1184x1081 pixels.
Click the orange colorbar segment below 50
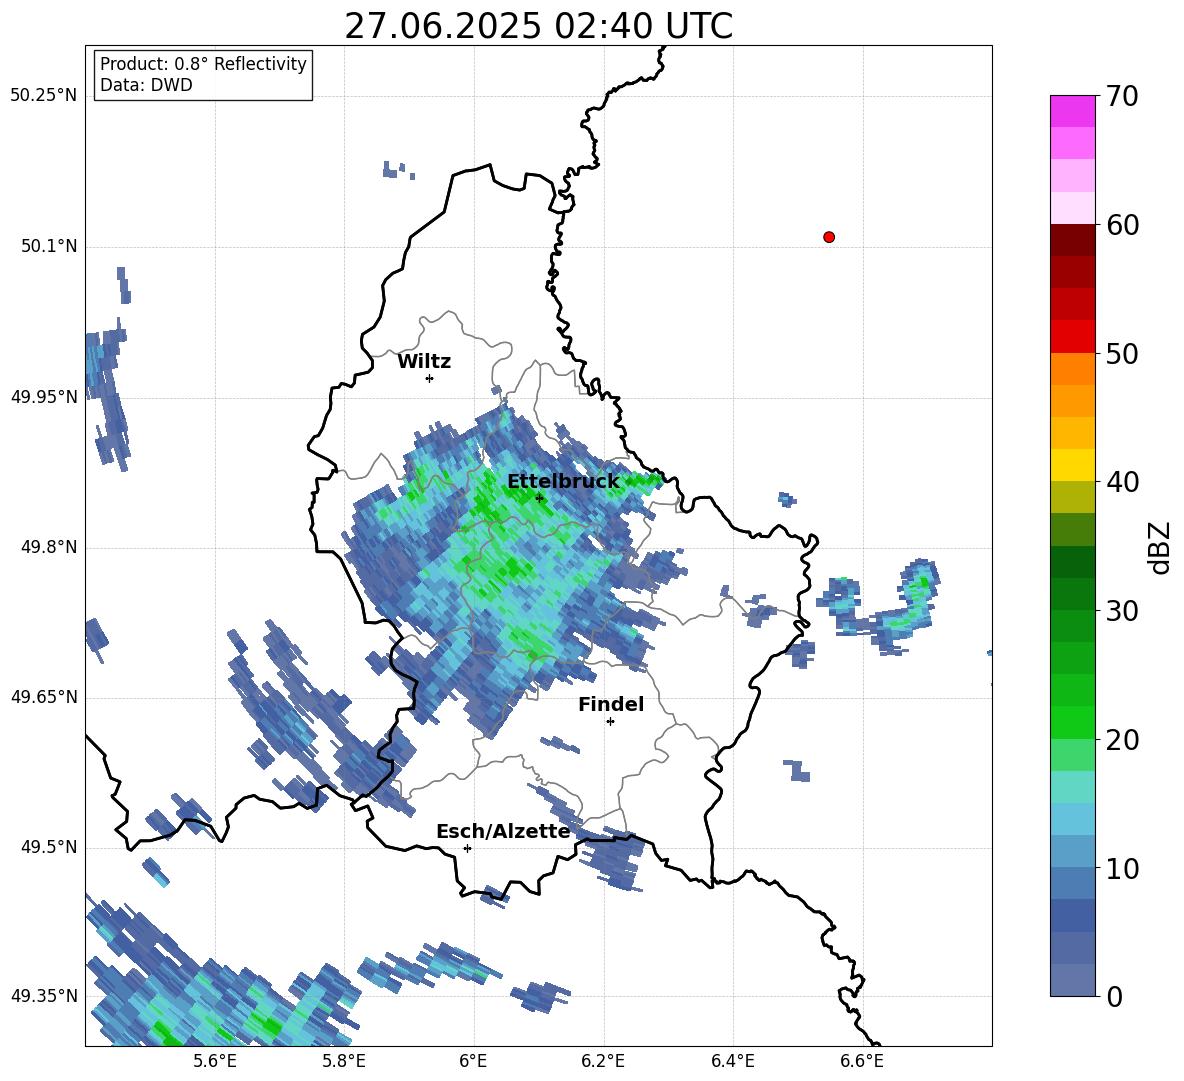tap(1072, 369)
